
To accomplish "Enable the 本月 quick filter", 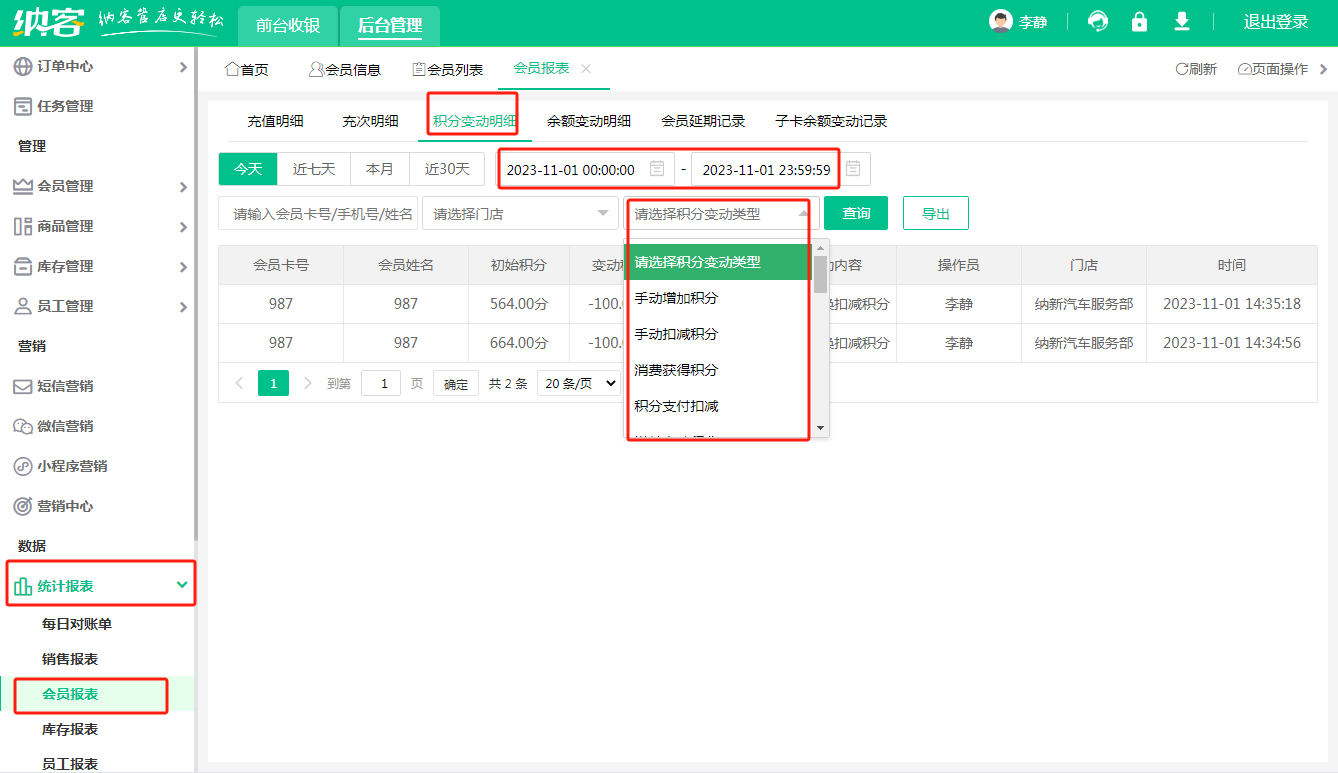I will click(380, 169).
